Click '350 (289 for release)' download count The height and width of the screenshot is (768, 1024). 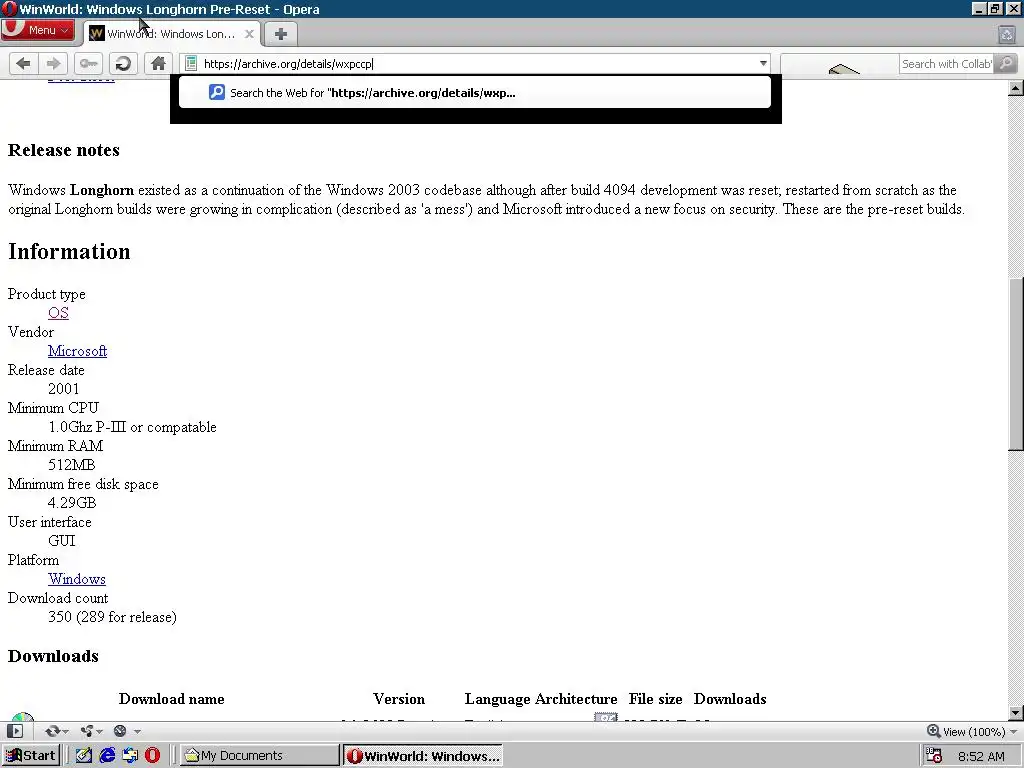(x=112, y=617)
